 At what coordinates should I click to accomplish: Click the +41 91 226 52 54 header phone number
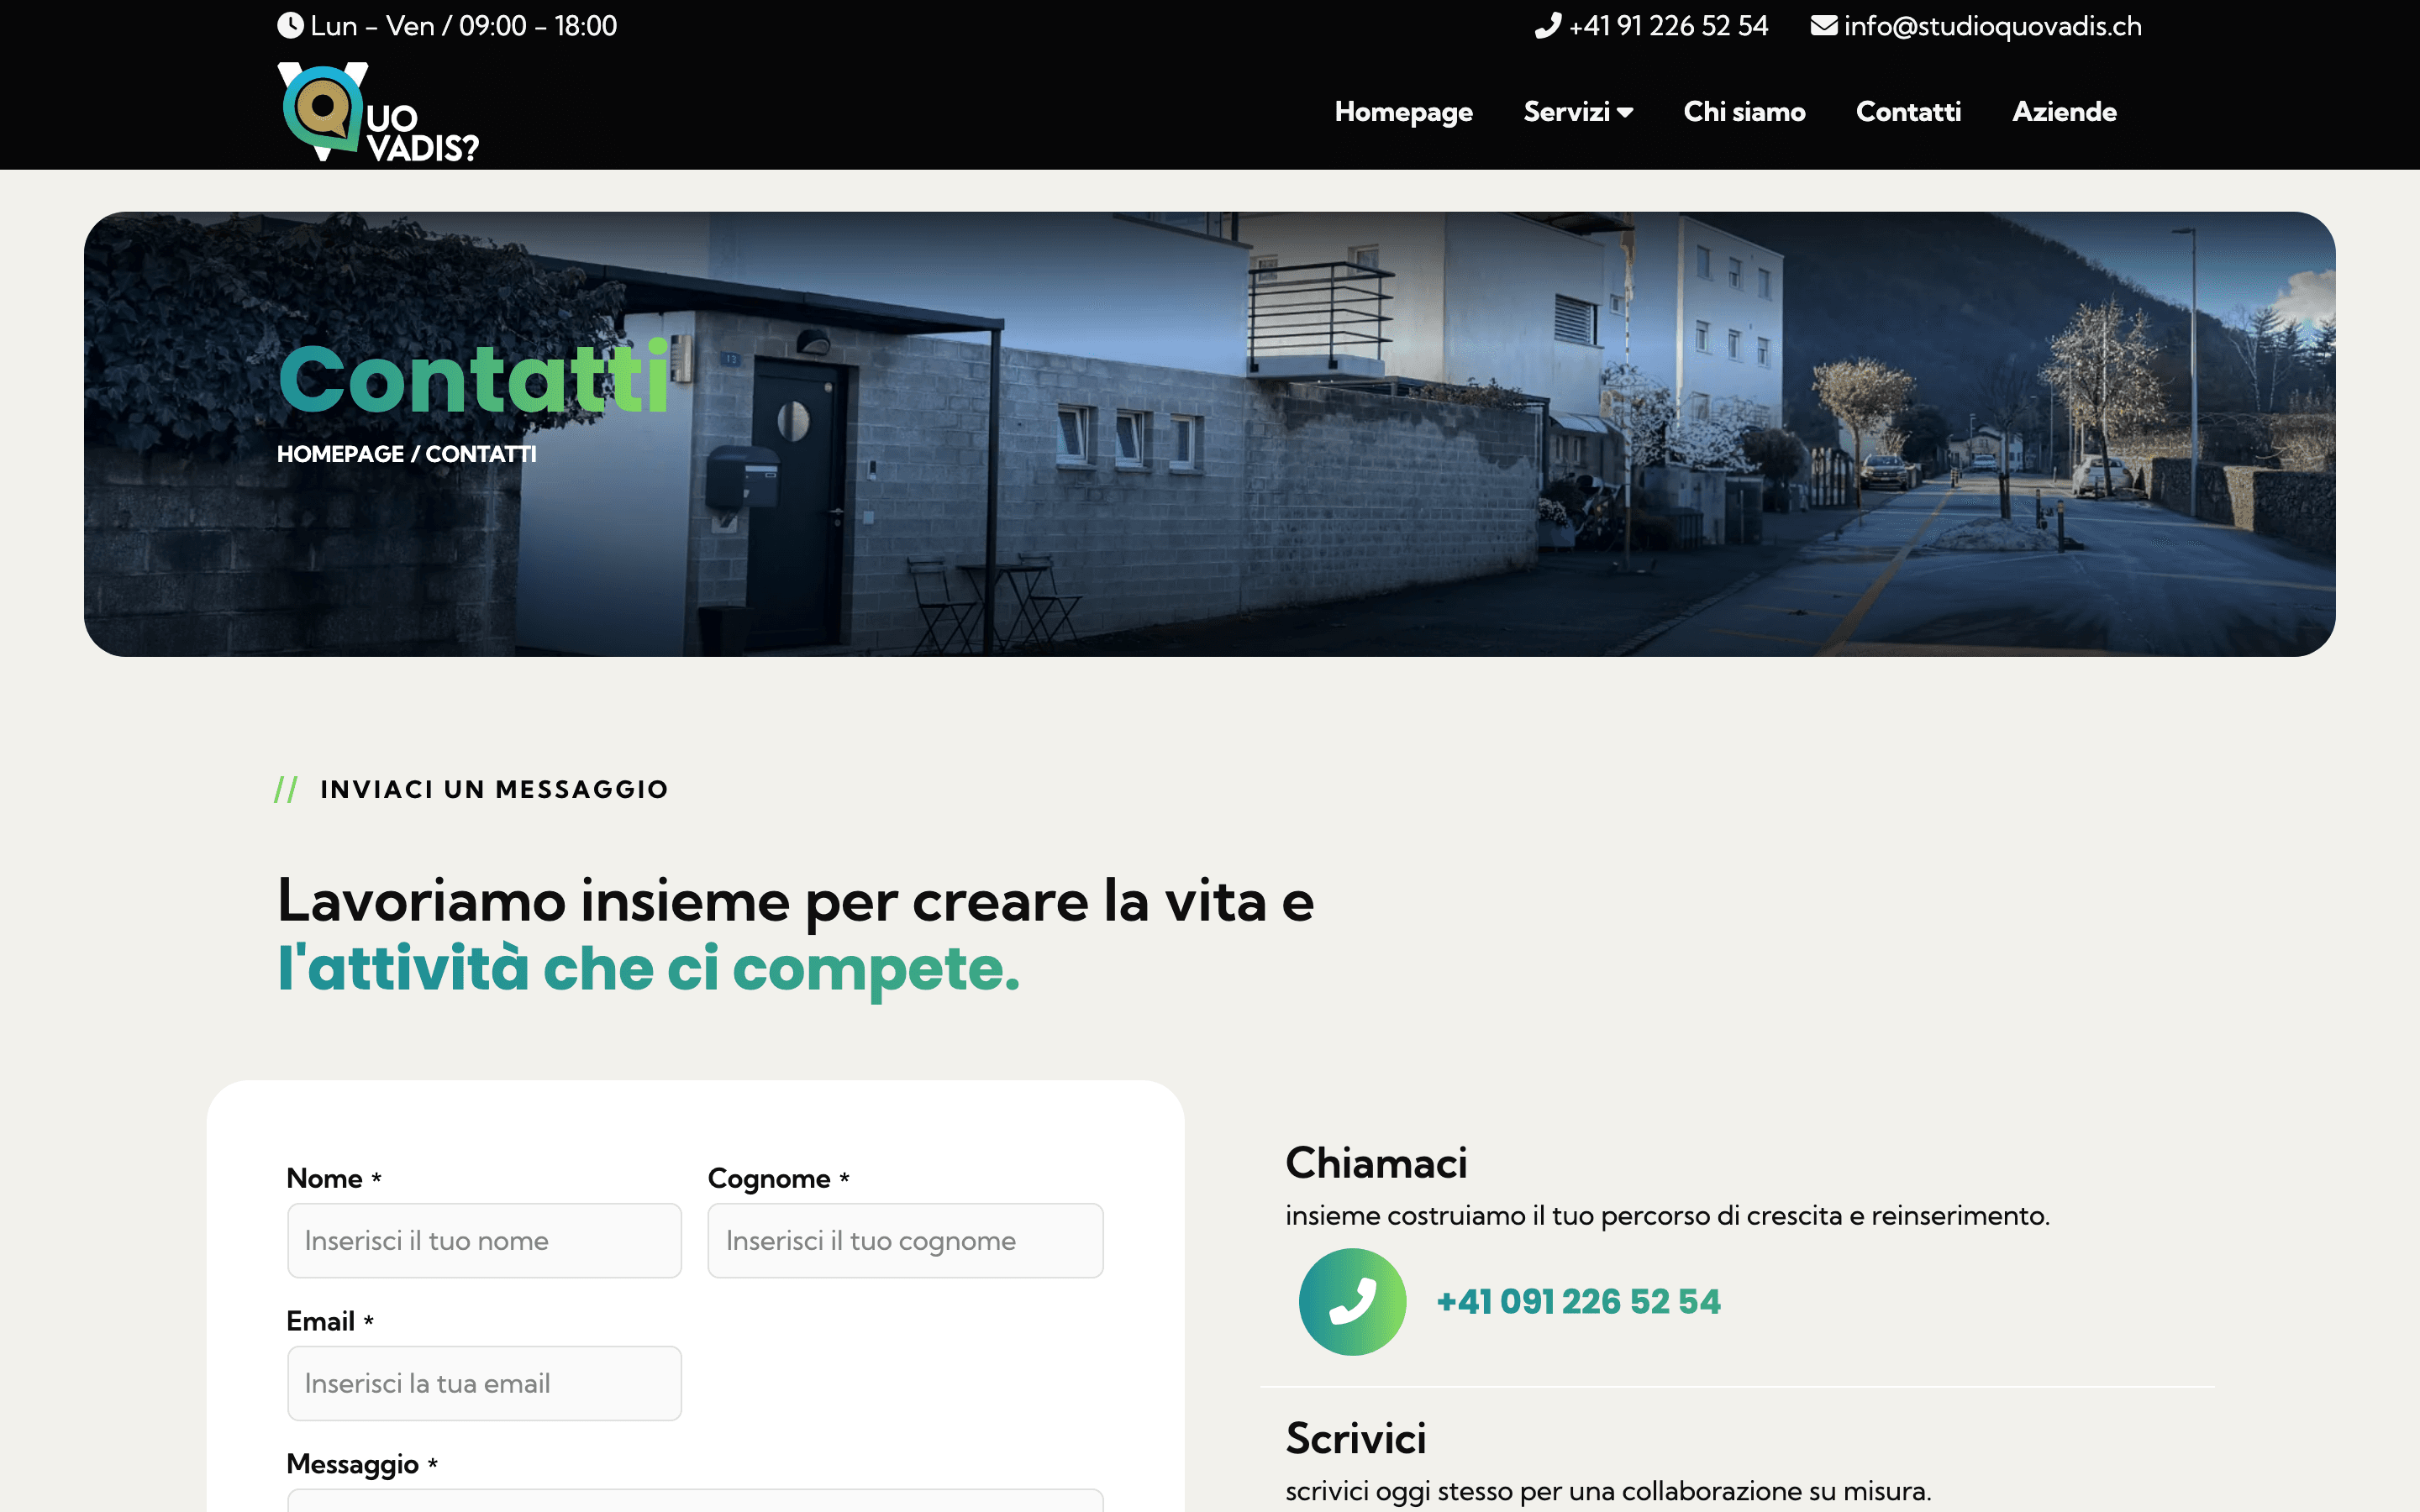click(x=1667, y=25)
